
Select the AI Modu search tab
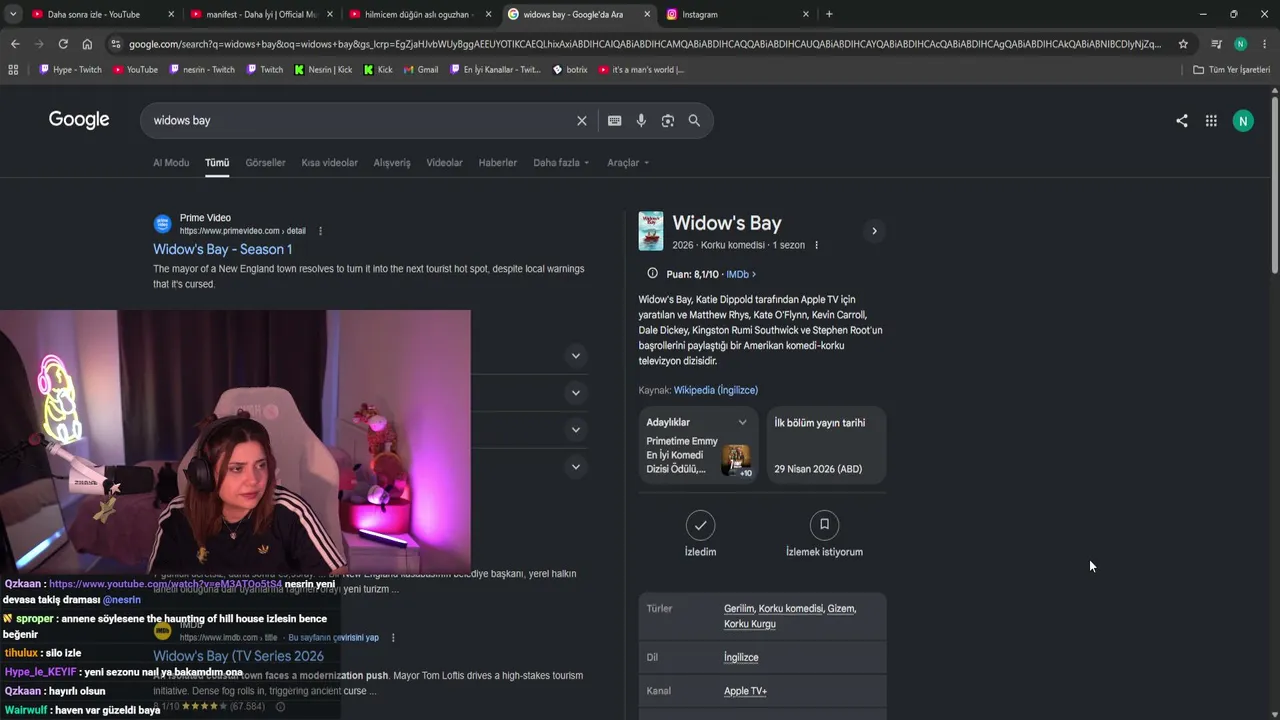[171, 163]
